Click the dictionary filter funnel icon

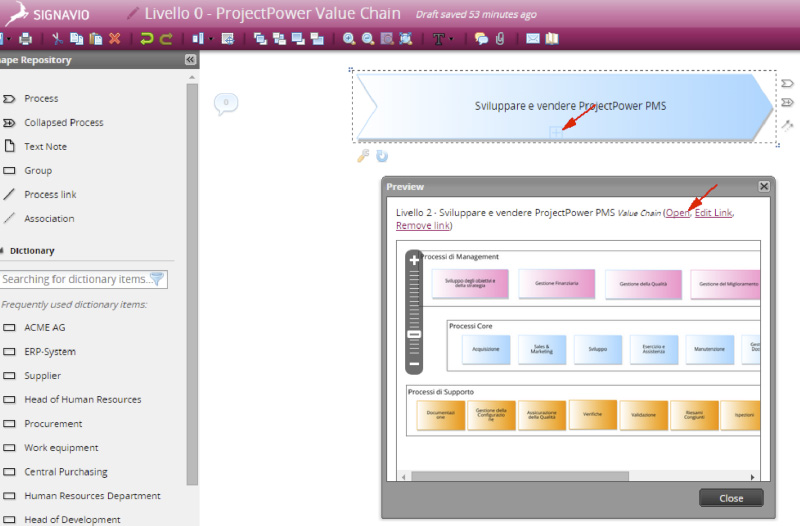click(158, 279)
